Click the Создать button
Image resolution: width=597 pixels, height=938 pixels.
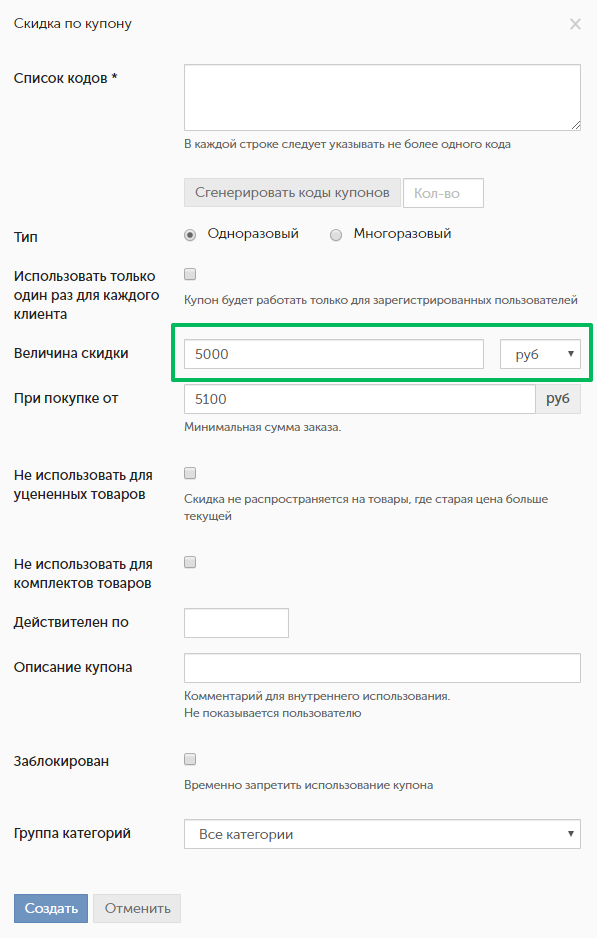[51, 908]
